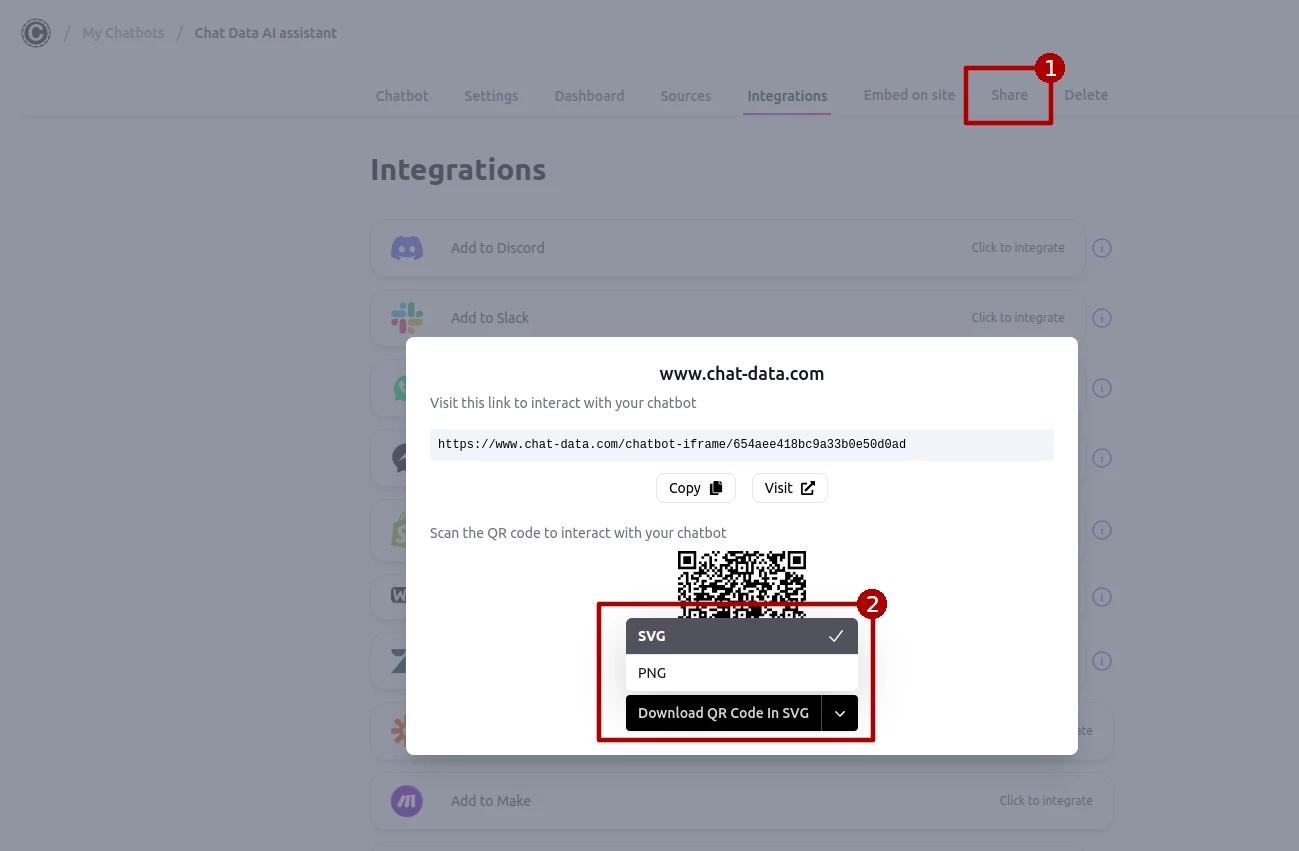Click the Visit button

coord(790,488)
